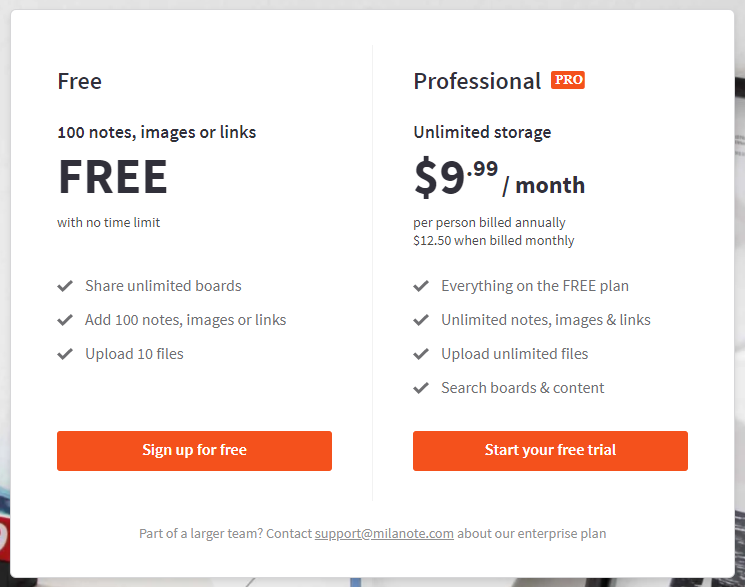Click the Sign up for free button
Image resolution: width=745 pixels, height=587 pixels.
point(194,451)
